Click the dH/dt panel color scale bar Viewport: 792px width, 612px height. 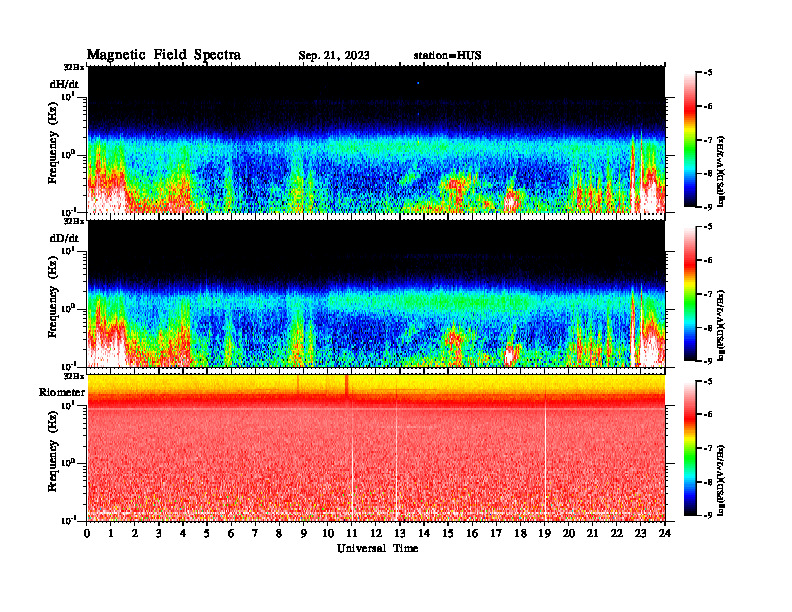point(690,139)
